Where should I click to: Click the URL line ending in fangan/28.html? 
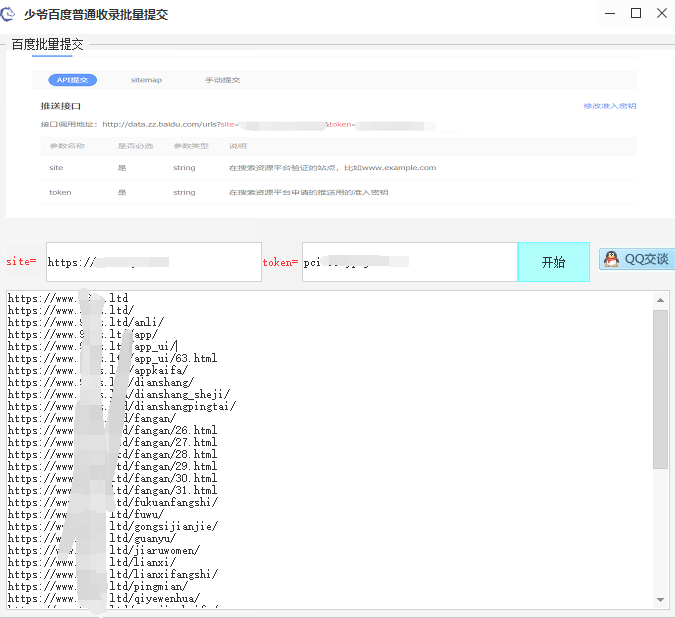pos(113,454)
